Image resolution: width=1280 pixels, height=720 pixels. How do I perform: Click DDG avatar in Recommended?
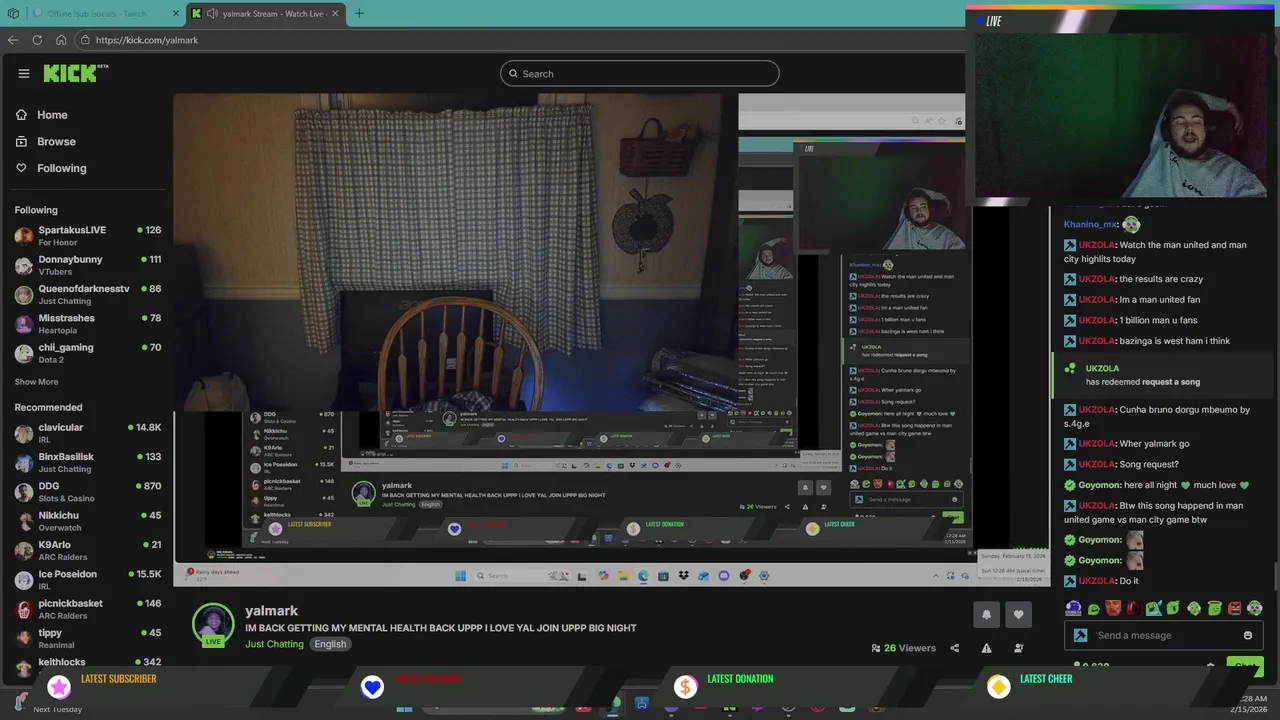click(24, 492)
